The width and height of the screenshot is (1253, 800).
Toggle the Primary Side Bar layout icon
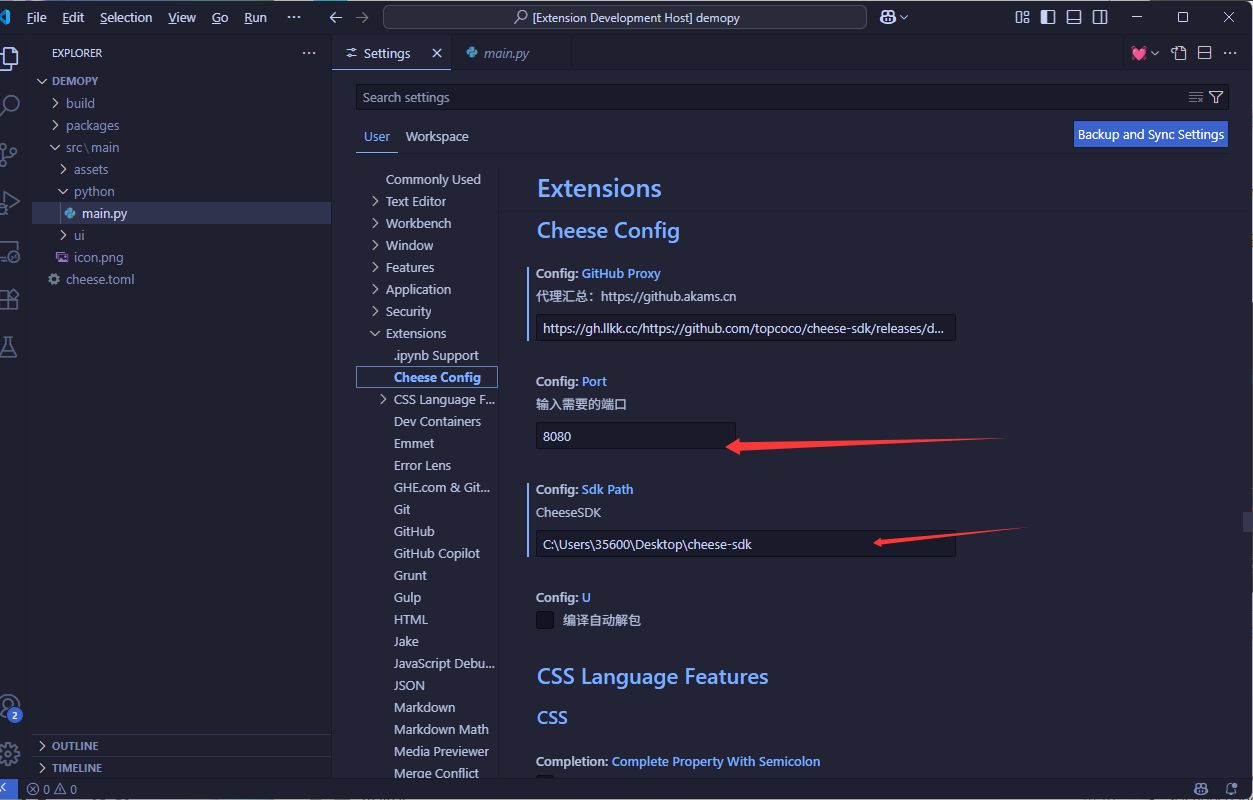point(1048,17)
